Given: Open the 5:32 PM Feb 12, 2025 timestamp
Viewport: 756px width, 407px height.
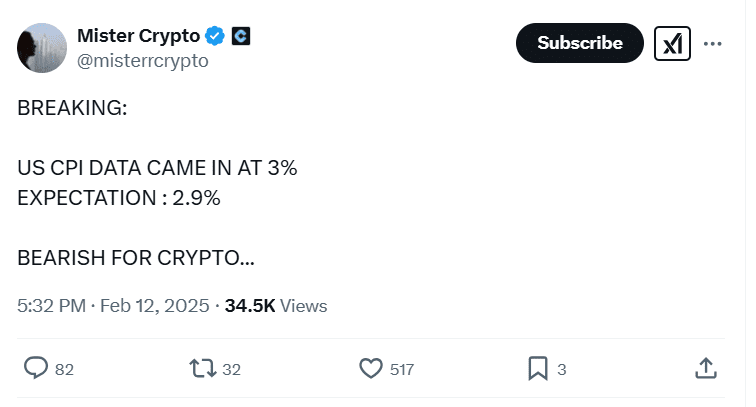Looking at the screenshot, I should [x=113, y=306].
